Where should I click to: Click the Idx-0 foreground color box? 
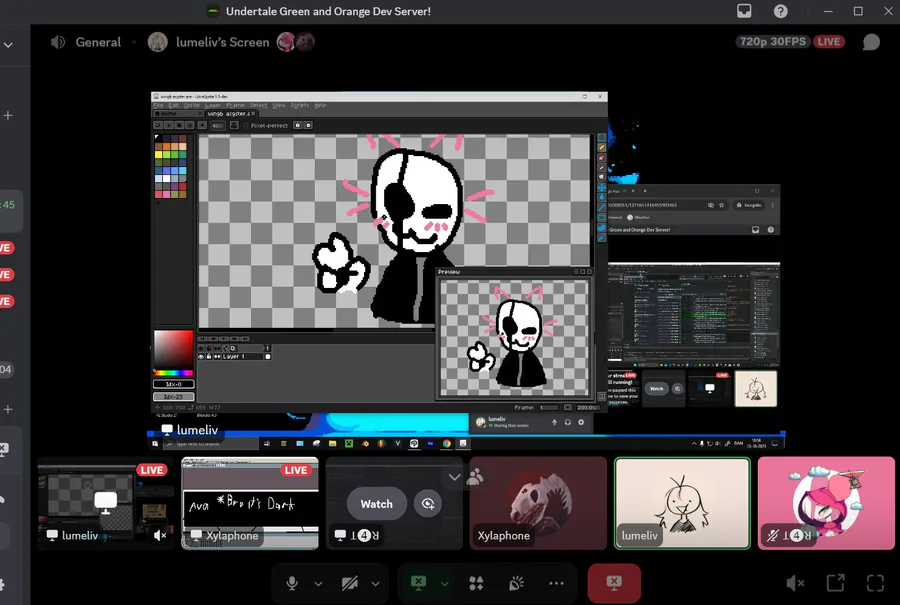pyautogui.click(x=173, y=384)
